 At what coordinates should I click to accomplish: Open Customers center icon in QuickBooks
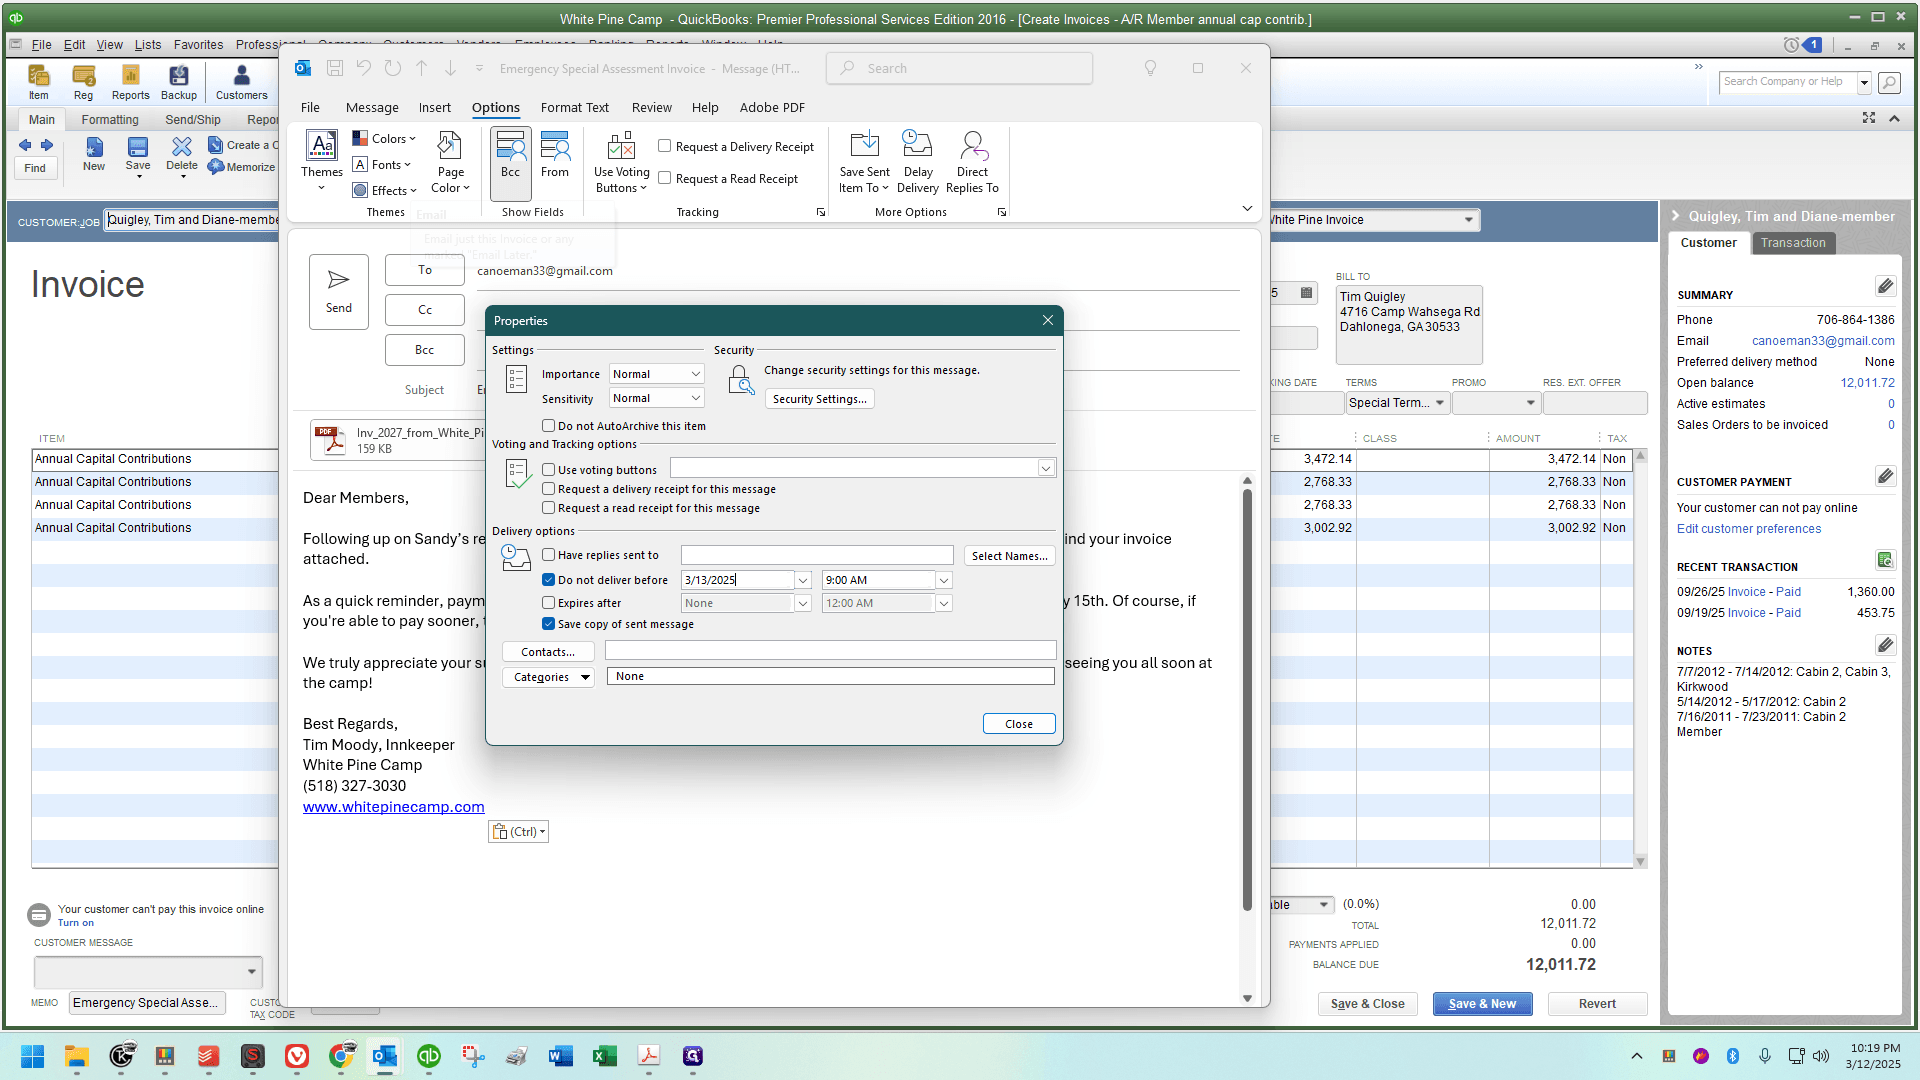[x=241, y=82]
